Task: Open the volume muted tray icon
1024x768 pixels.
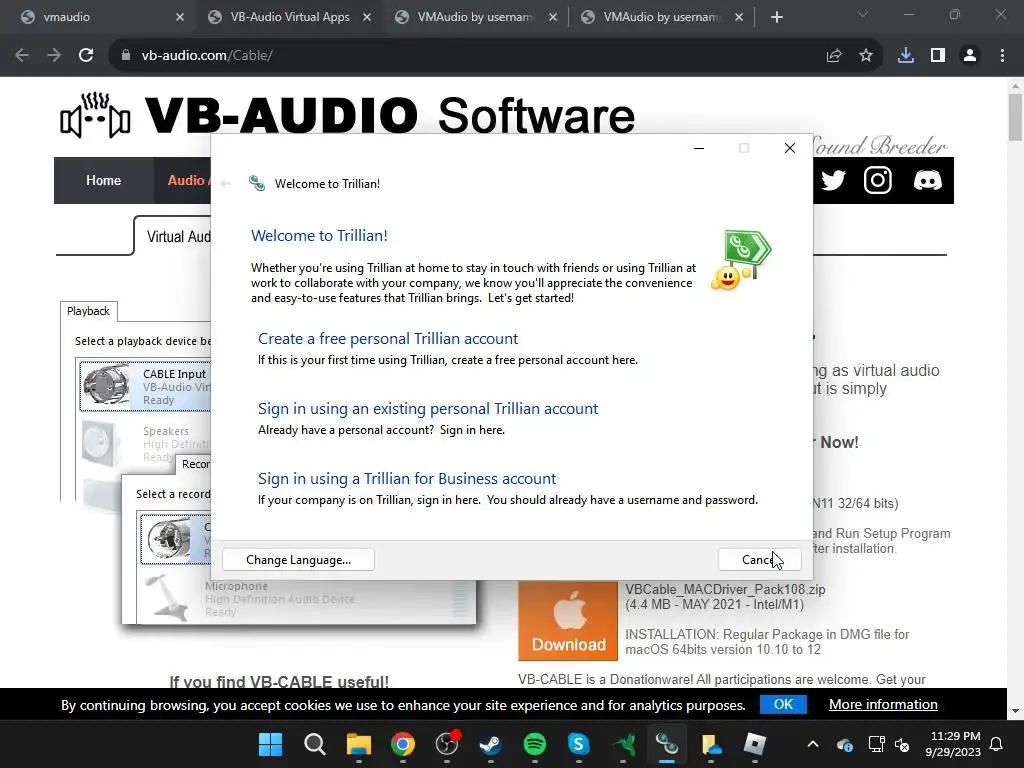Action: pos(903,744)
